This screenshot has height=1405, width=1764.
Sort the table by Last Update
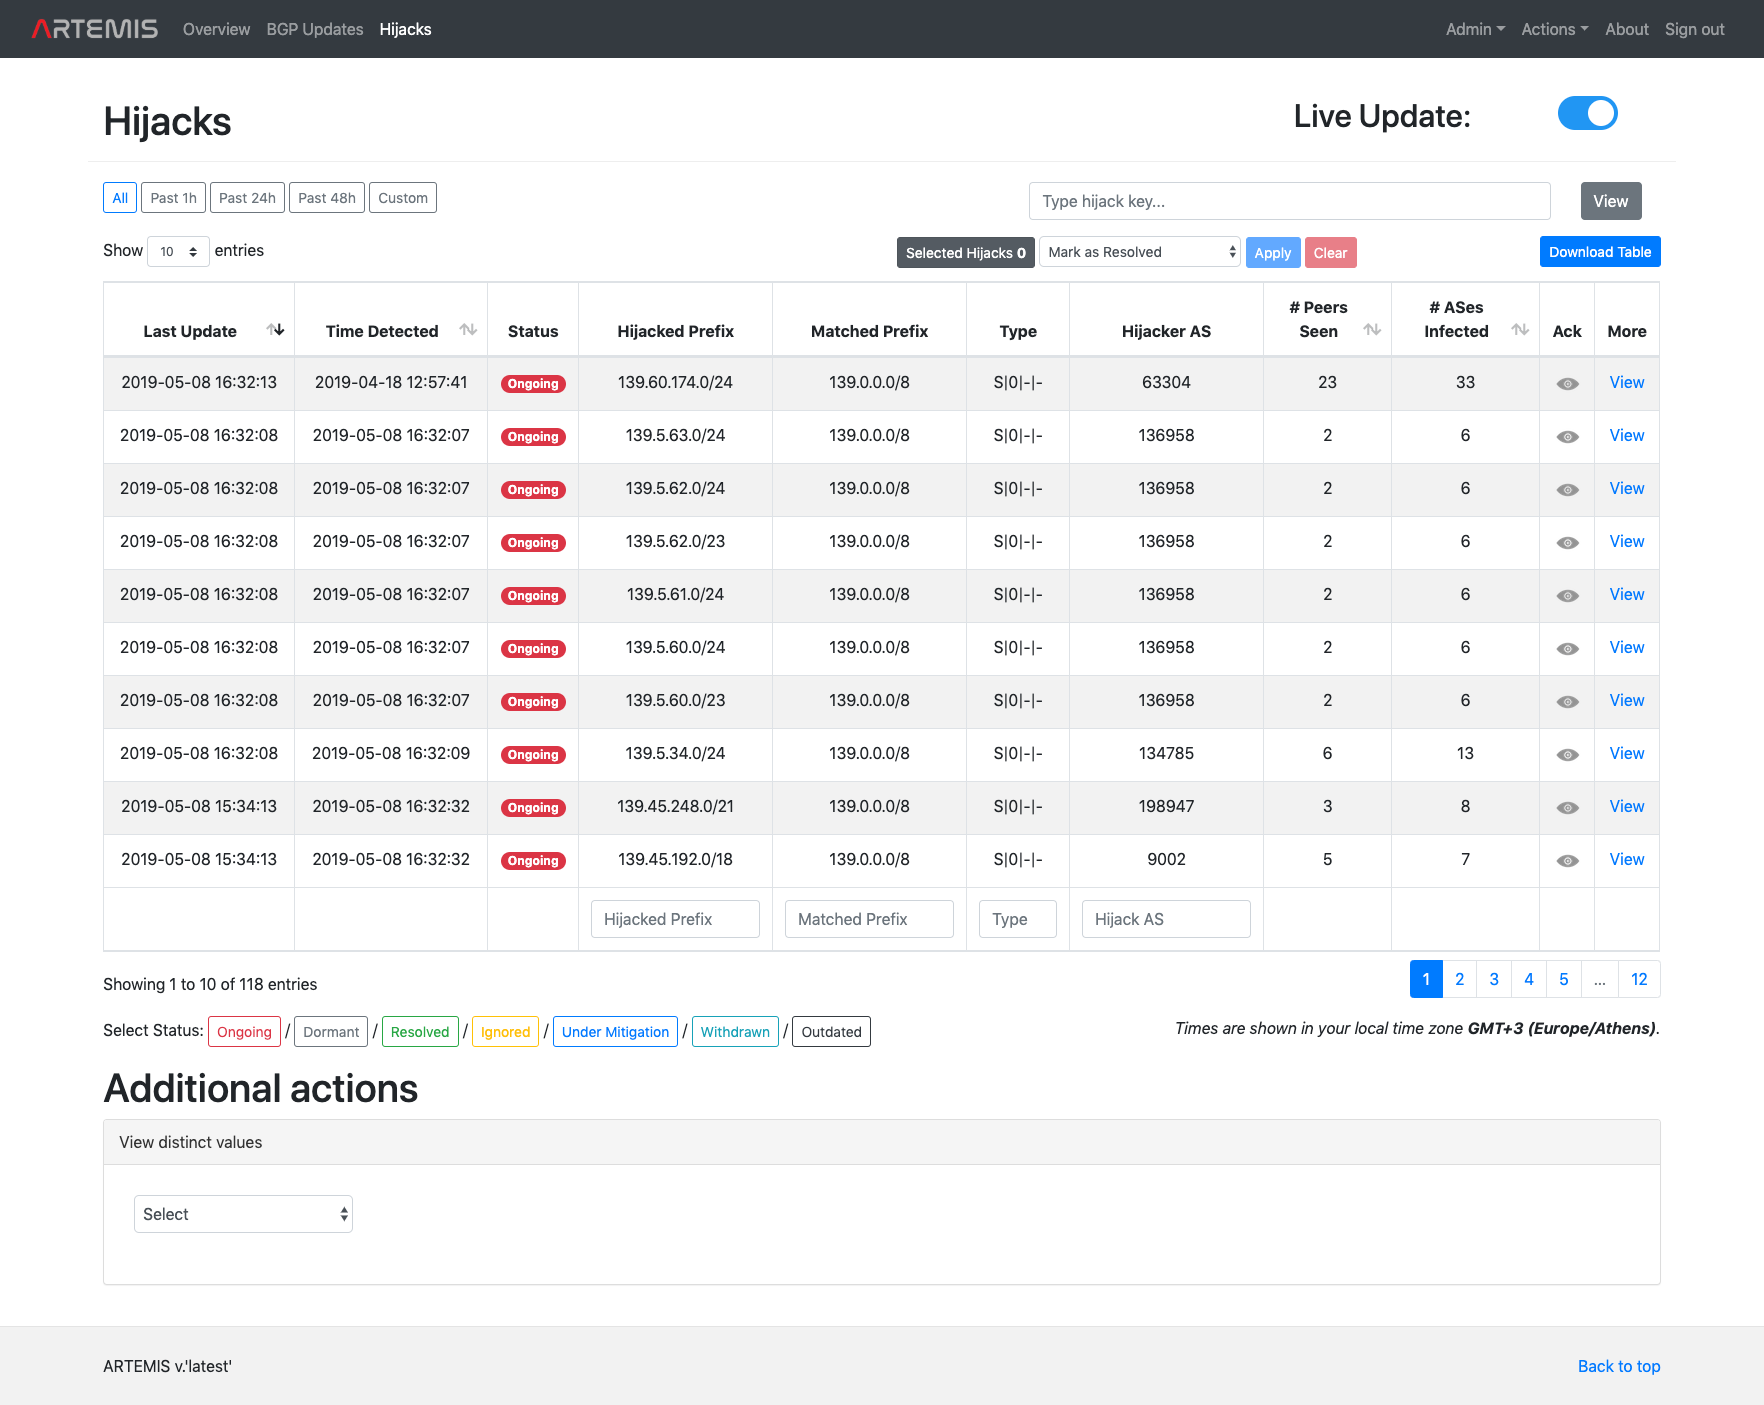click(x=277, y=330)
